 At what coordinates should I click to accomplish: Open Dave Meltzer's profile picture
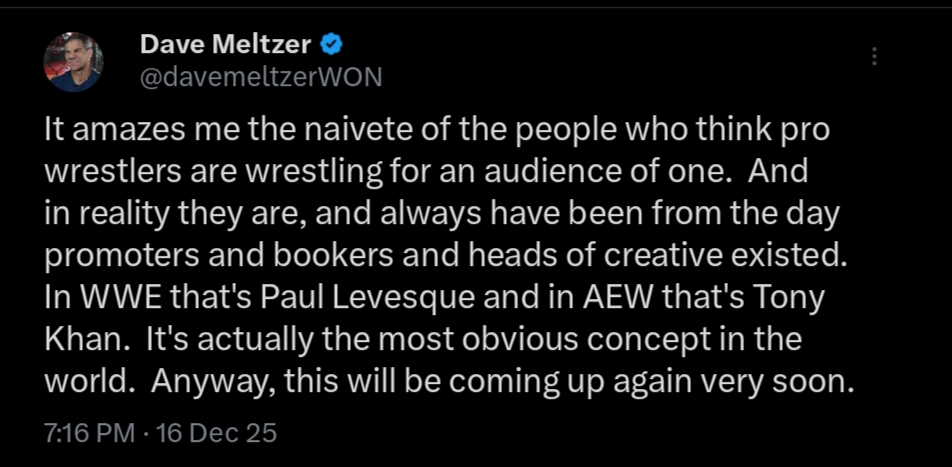(x=73, y=62)
